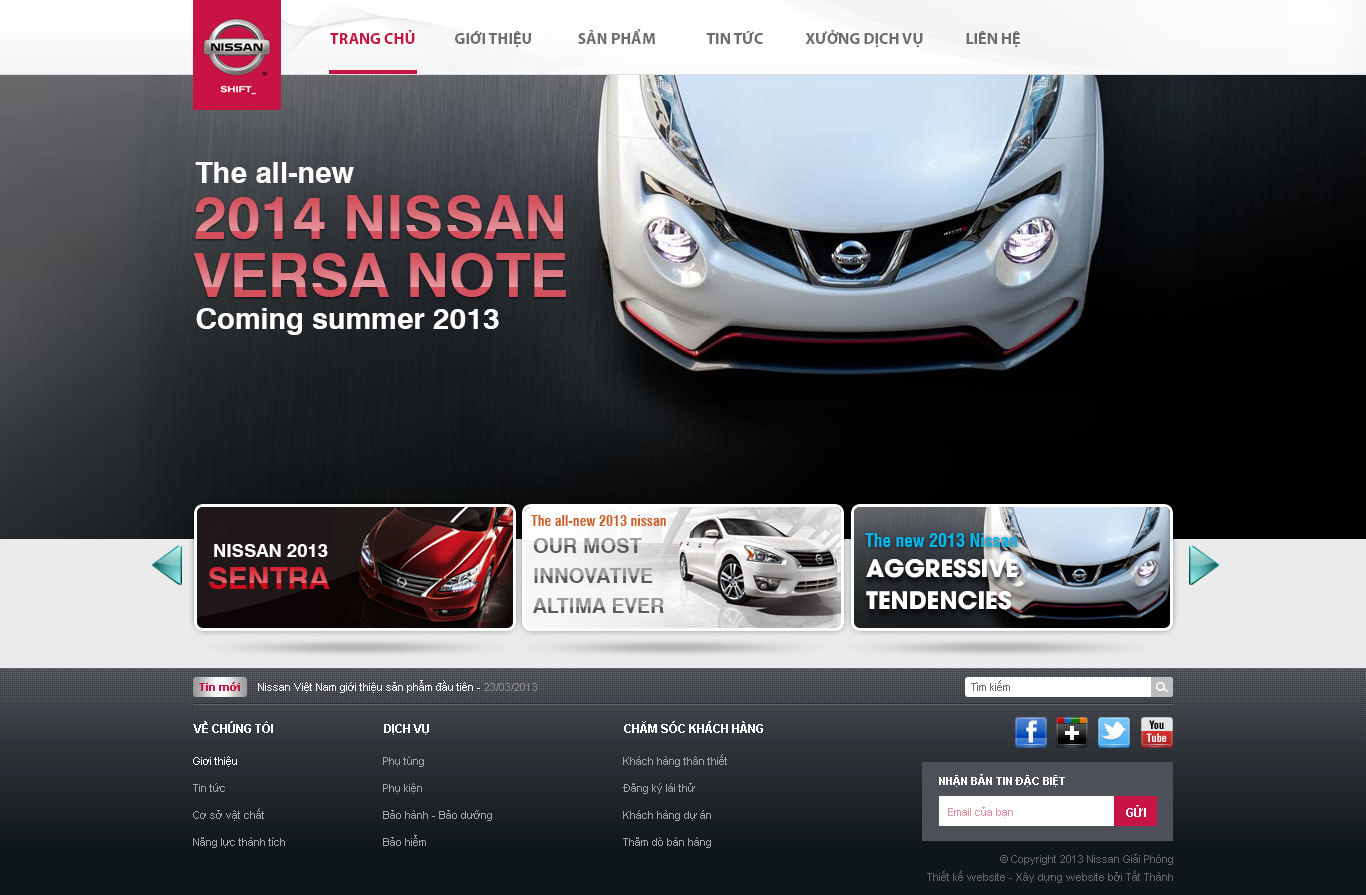Open the Facebook social icon
The image size is (1366, 895).
(1031, 732)
